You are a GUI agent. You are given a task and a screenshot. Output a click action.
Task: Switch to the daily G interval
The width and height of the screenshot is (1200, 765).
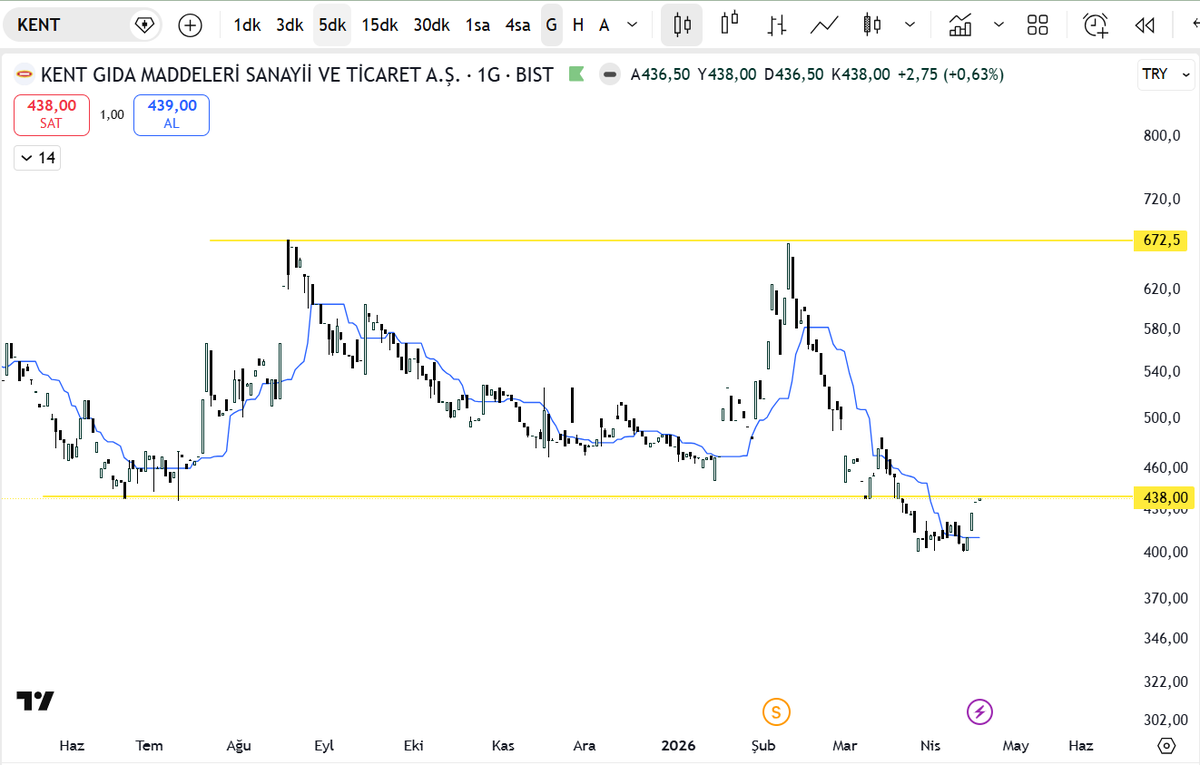(552, 25)
